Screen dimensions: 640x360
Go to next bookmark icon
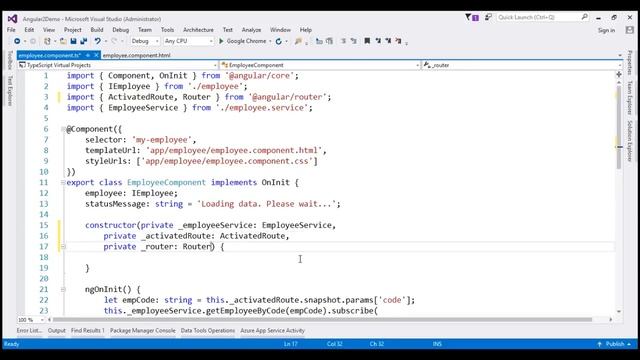pyautogui.click(x=388, y=41)
